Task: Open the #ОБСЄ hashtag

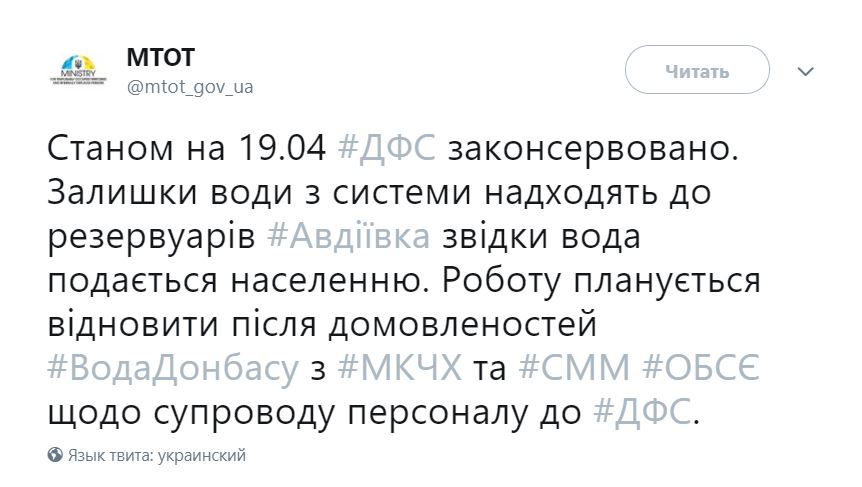Action: click(x=702, y=369)
